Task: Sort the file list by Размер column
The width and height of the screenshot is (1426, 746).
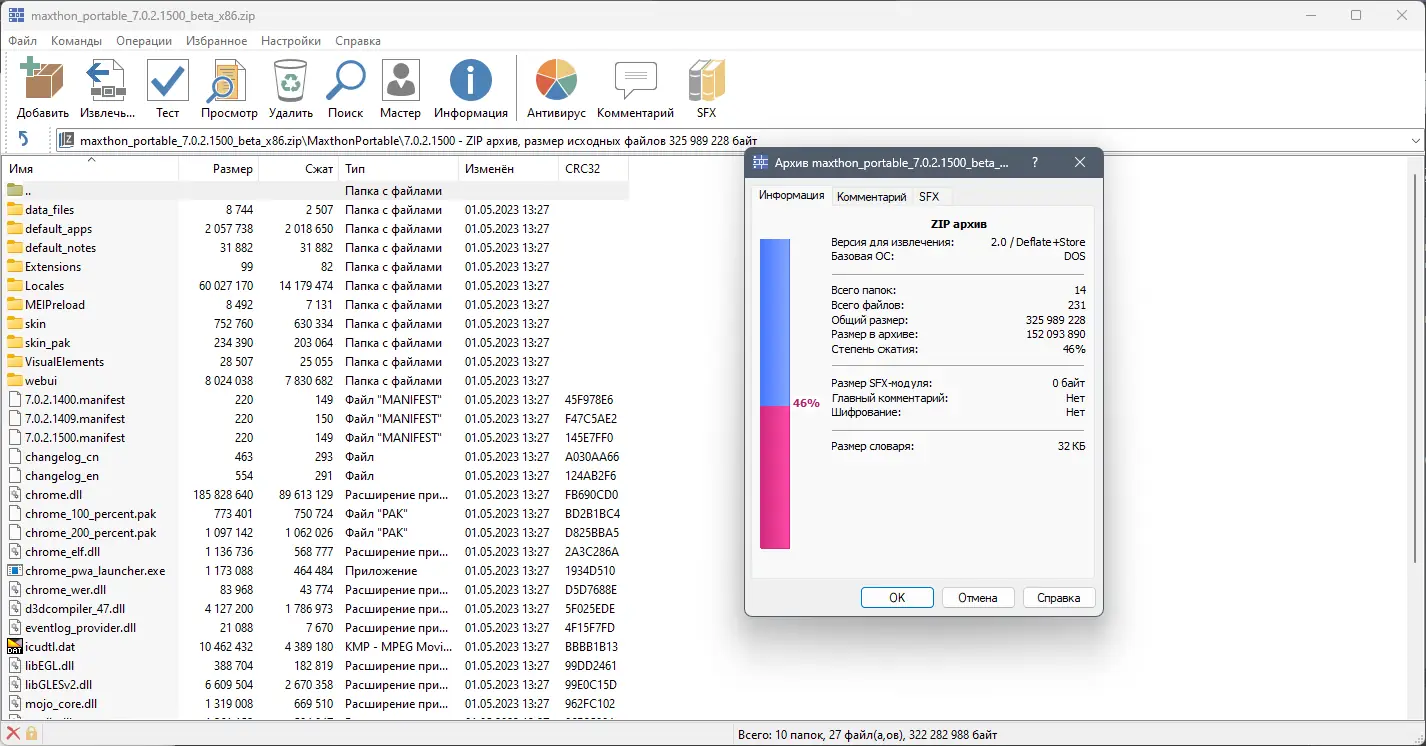Action: coord(218,169)
